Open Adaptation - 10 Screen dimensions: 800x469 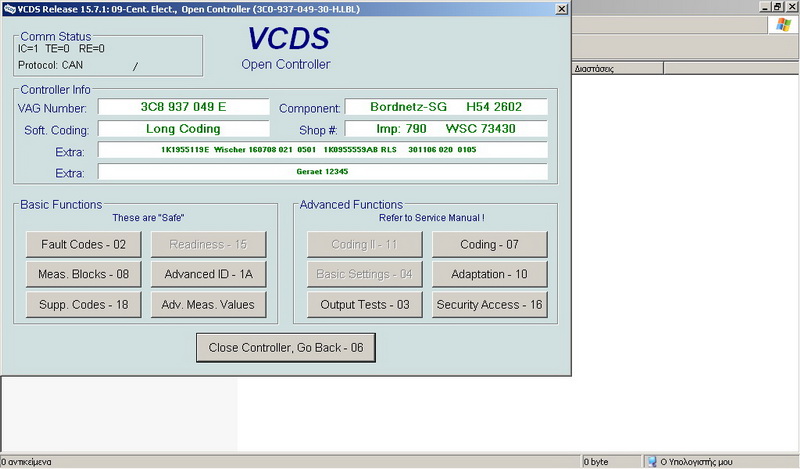(x=490, y=275)
